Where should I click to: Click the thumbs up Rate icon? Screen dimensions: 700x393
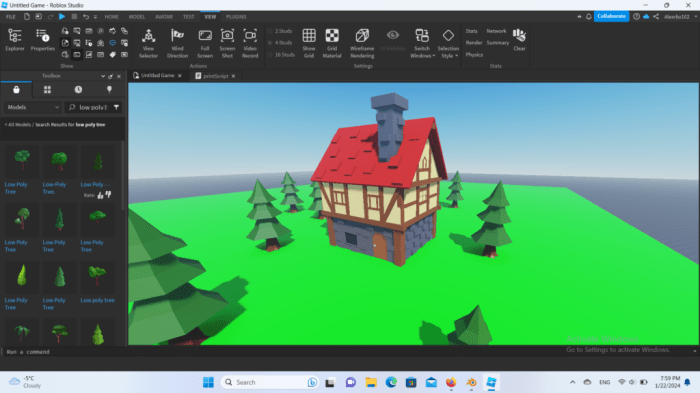[100, 195]
